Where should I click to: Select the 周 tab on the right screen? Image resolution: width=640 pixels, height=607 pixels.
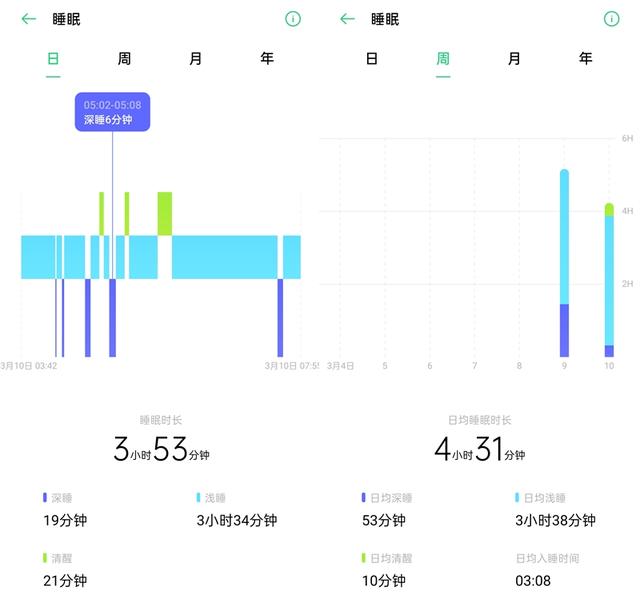(443, 59)
